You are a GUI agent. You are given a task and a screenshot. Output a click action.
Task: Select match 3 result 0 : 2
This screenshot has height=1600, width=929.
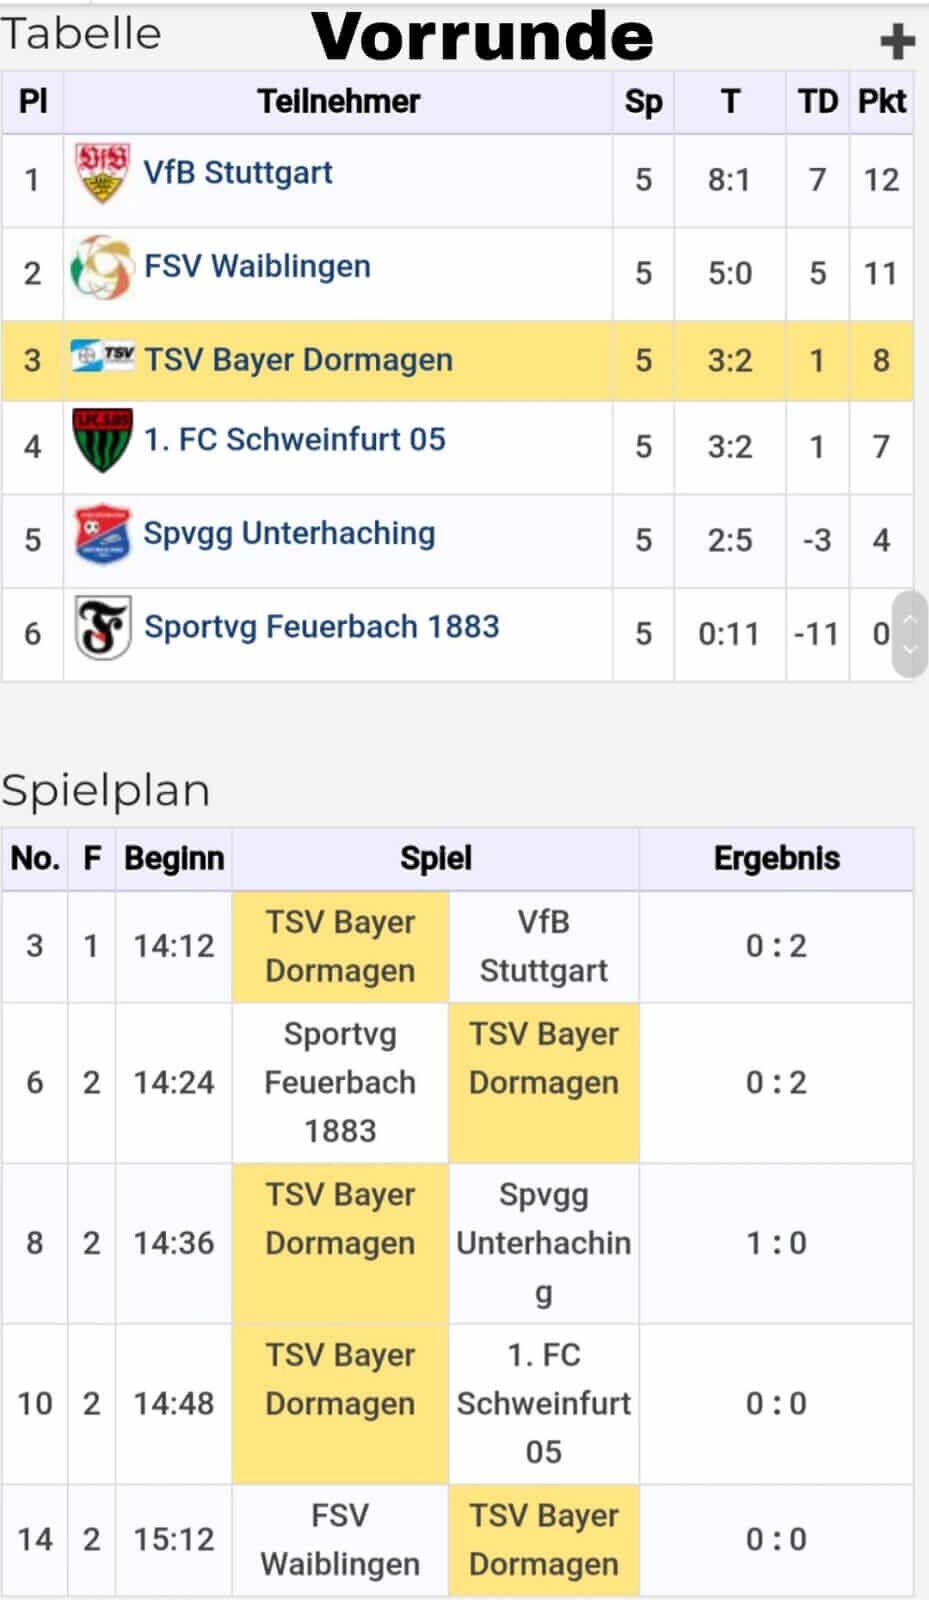776,946
